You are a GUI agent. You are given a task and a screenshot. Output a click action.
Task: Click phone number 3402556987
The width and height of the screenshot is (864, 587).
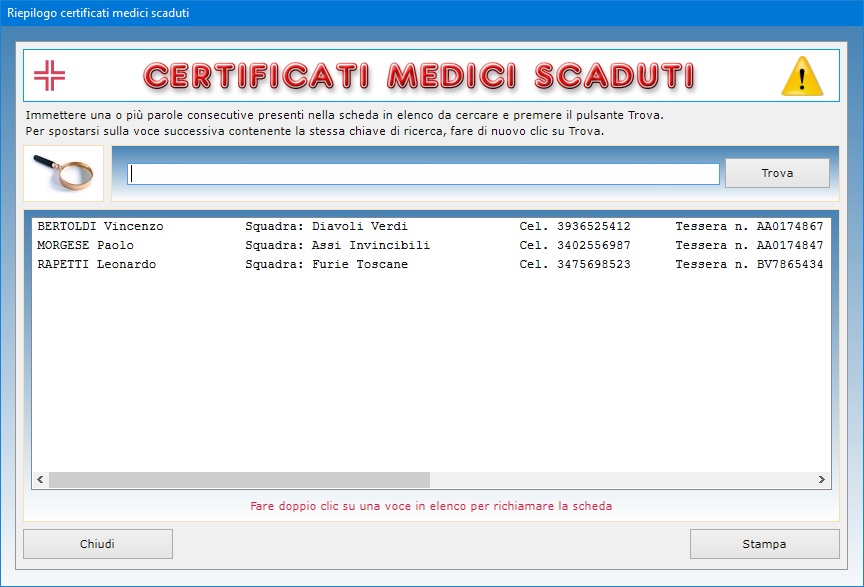593,245
